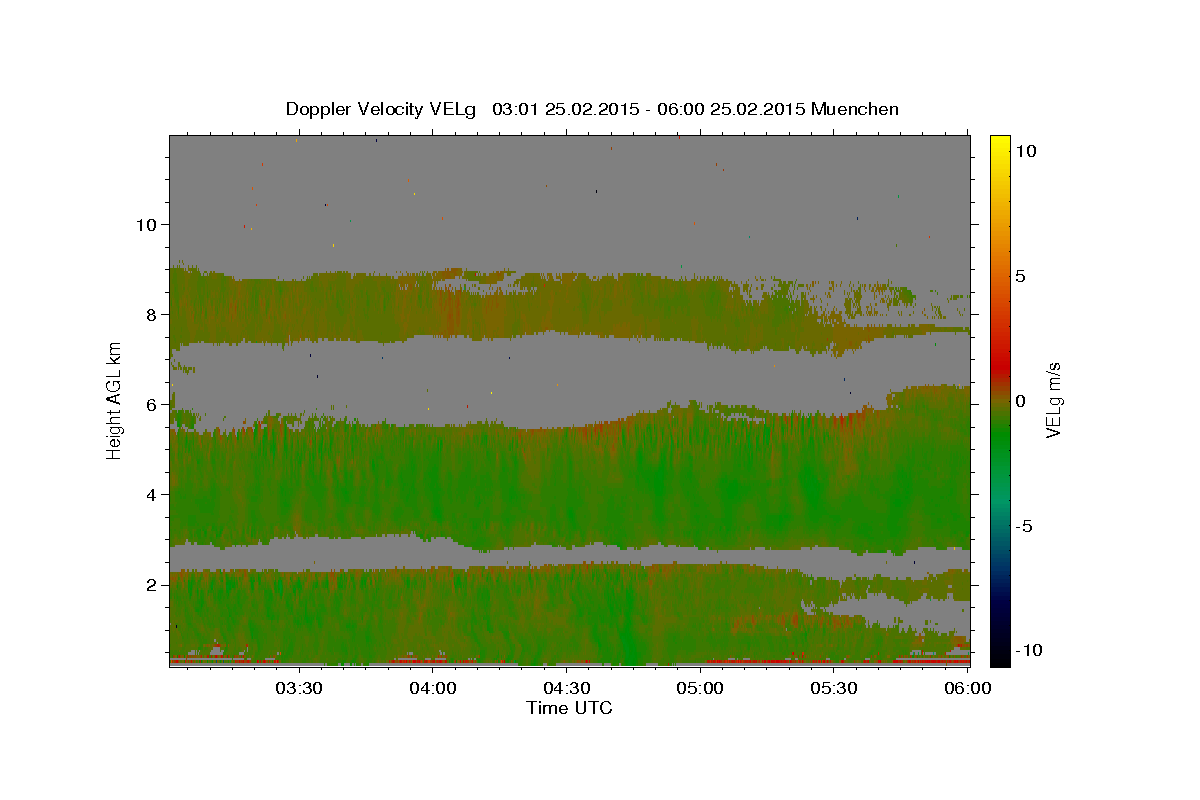Click the end time '06:00 25.02.2015' in title

tap(731, 109)
